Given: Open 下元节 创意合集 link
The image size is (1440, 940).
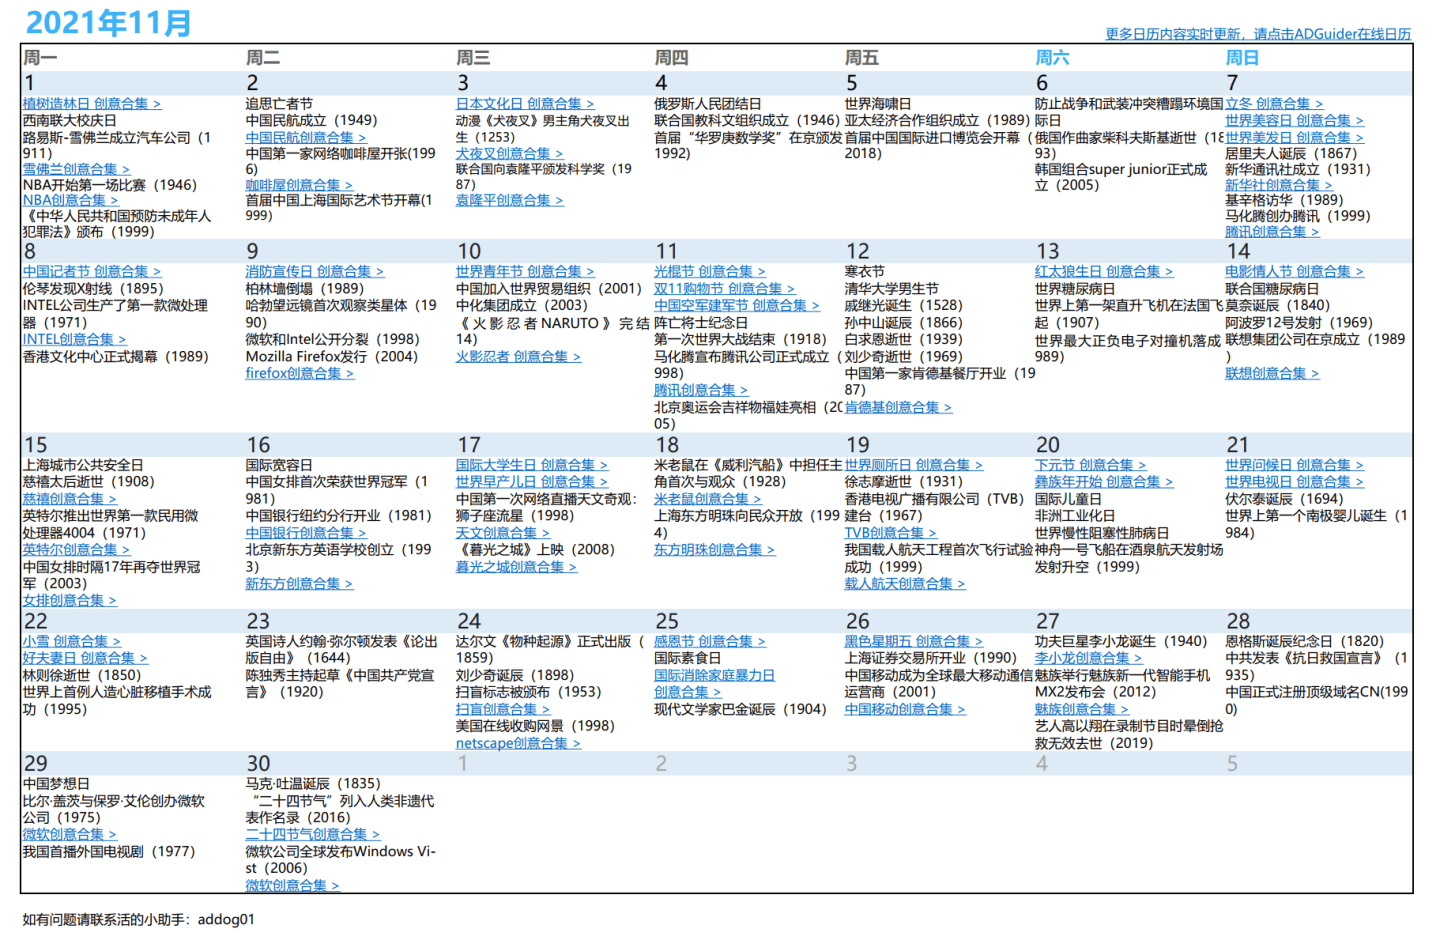Looking at the screenshot, I should point(1091,465).
